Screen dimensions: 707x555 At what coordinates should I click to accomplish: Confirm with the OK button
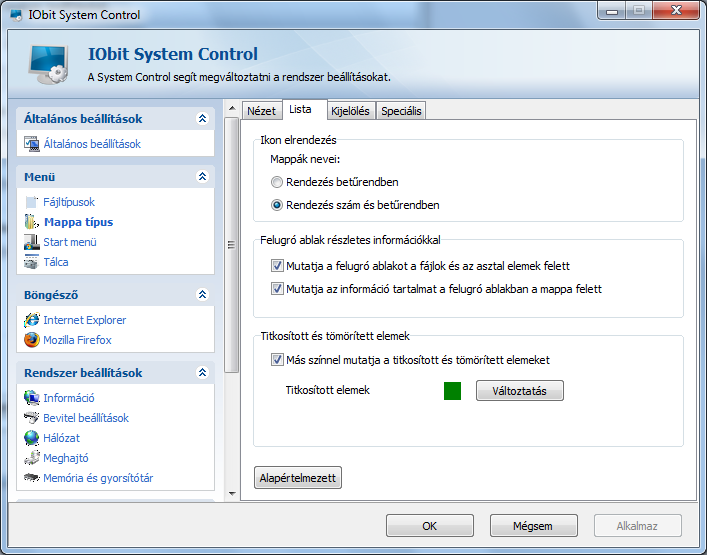coord(430,526)
